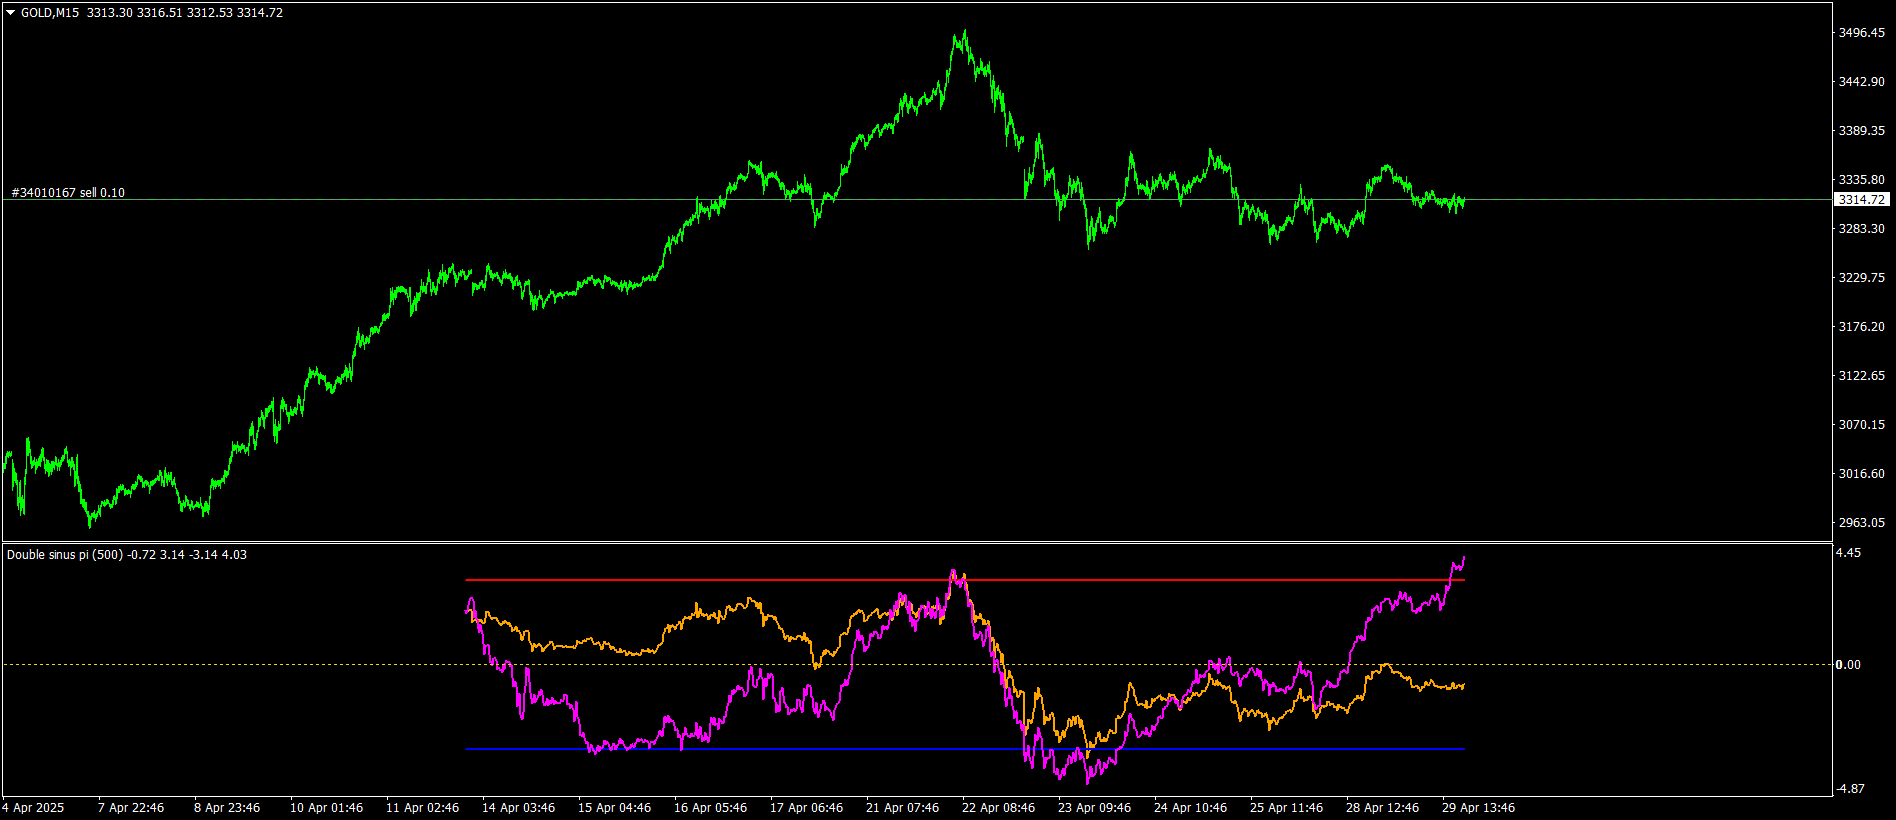Click the GOLD,M15 symbol title text
1896x820 pixels.
pyautogui.click(x=50, y=13)
